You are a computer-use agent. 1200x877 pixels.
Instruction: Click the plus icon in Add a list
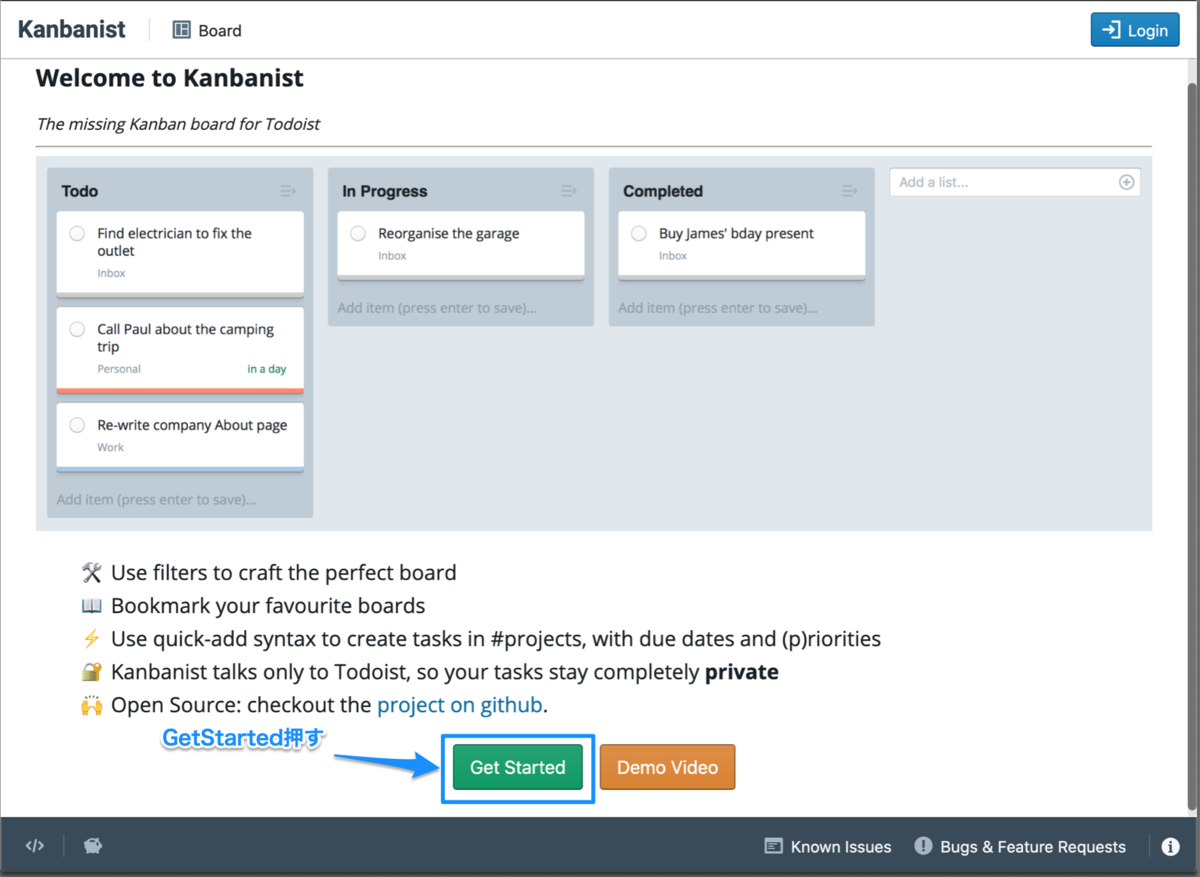coord(1126,182)
